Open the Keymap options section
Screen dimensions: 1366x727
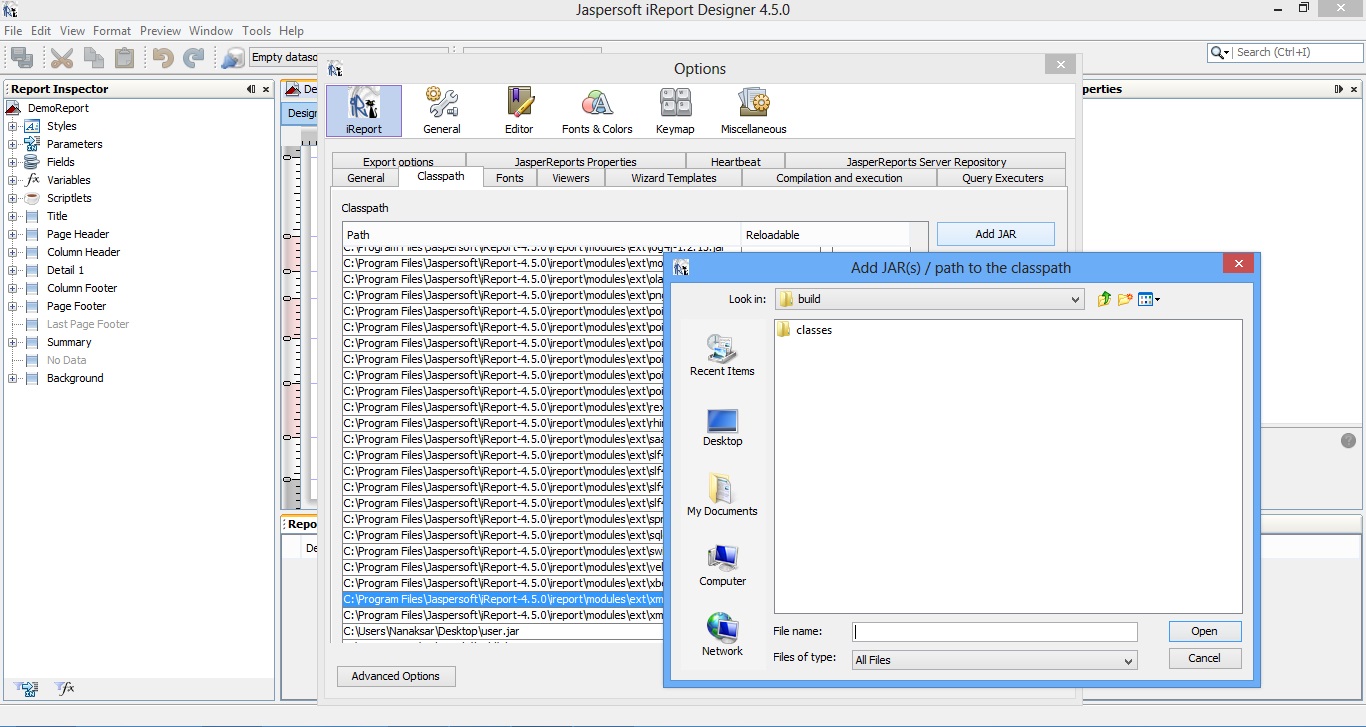click(675, 108)
